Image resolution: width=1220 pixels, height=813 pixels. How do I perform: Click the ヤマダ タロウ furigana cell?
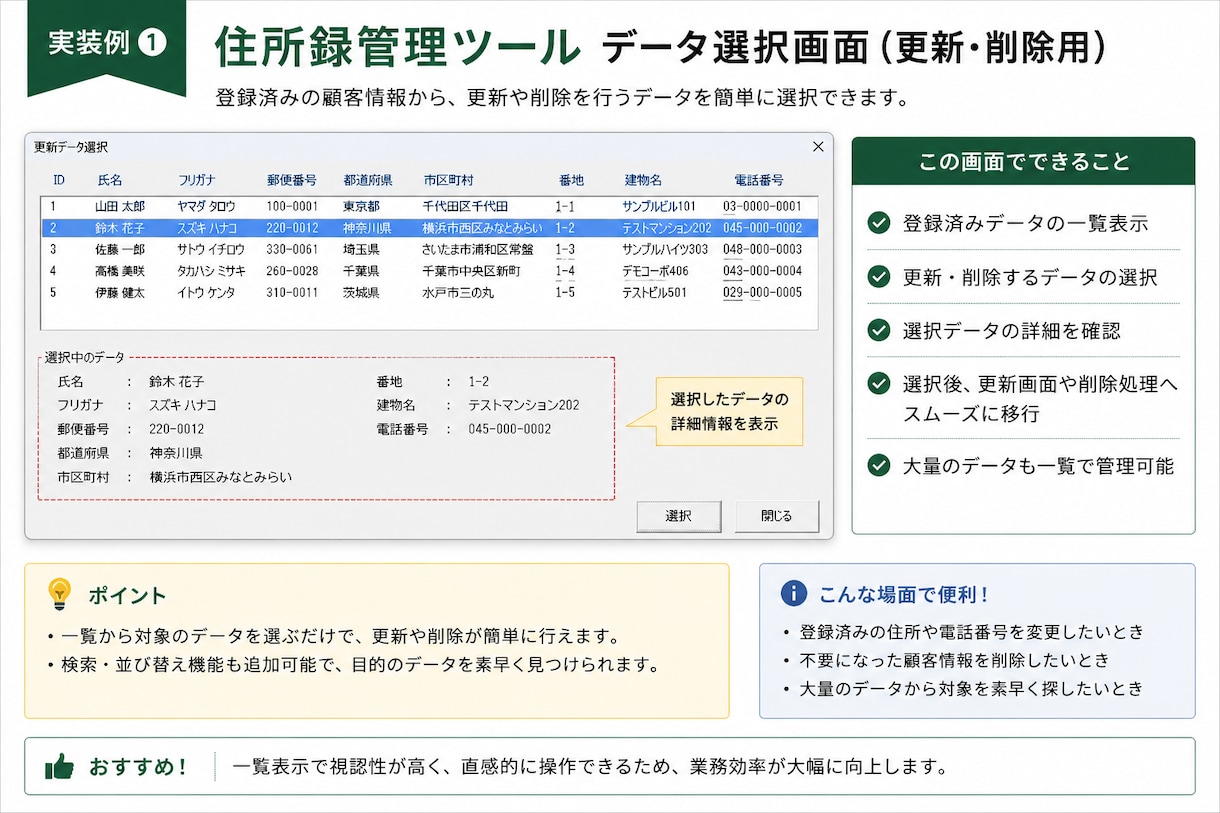(206, 206)
